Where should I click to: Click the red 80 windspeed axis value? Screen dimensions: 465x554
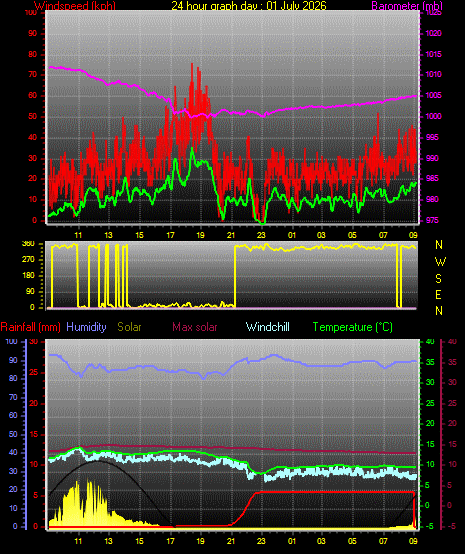pos(33,54)
